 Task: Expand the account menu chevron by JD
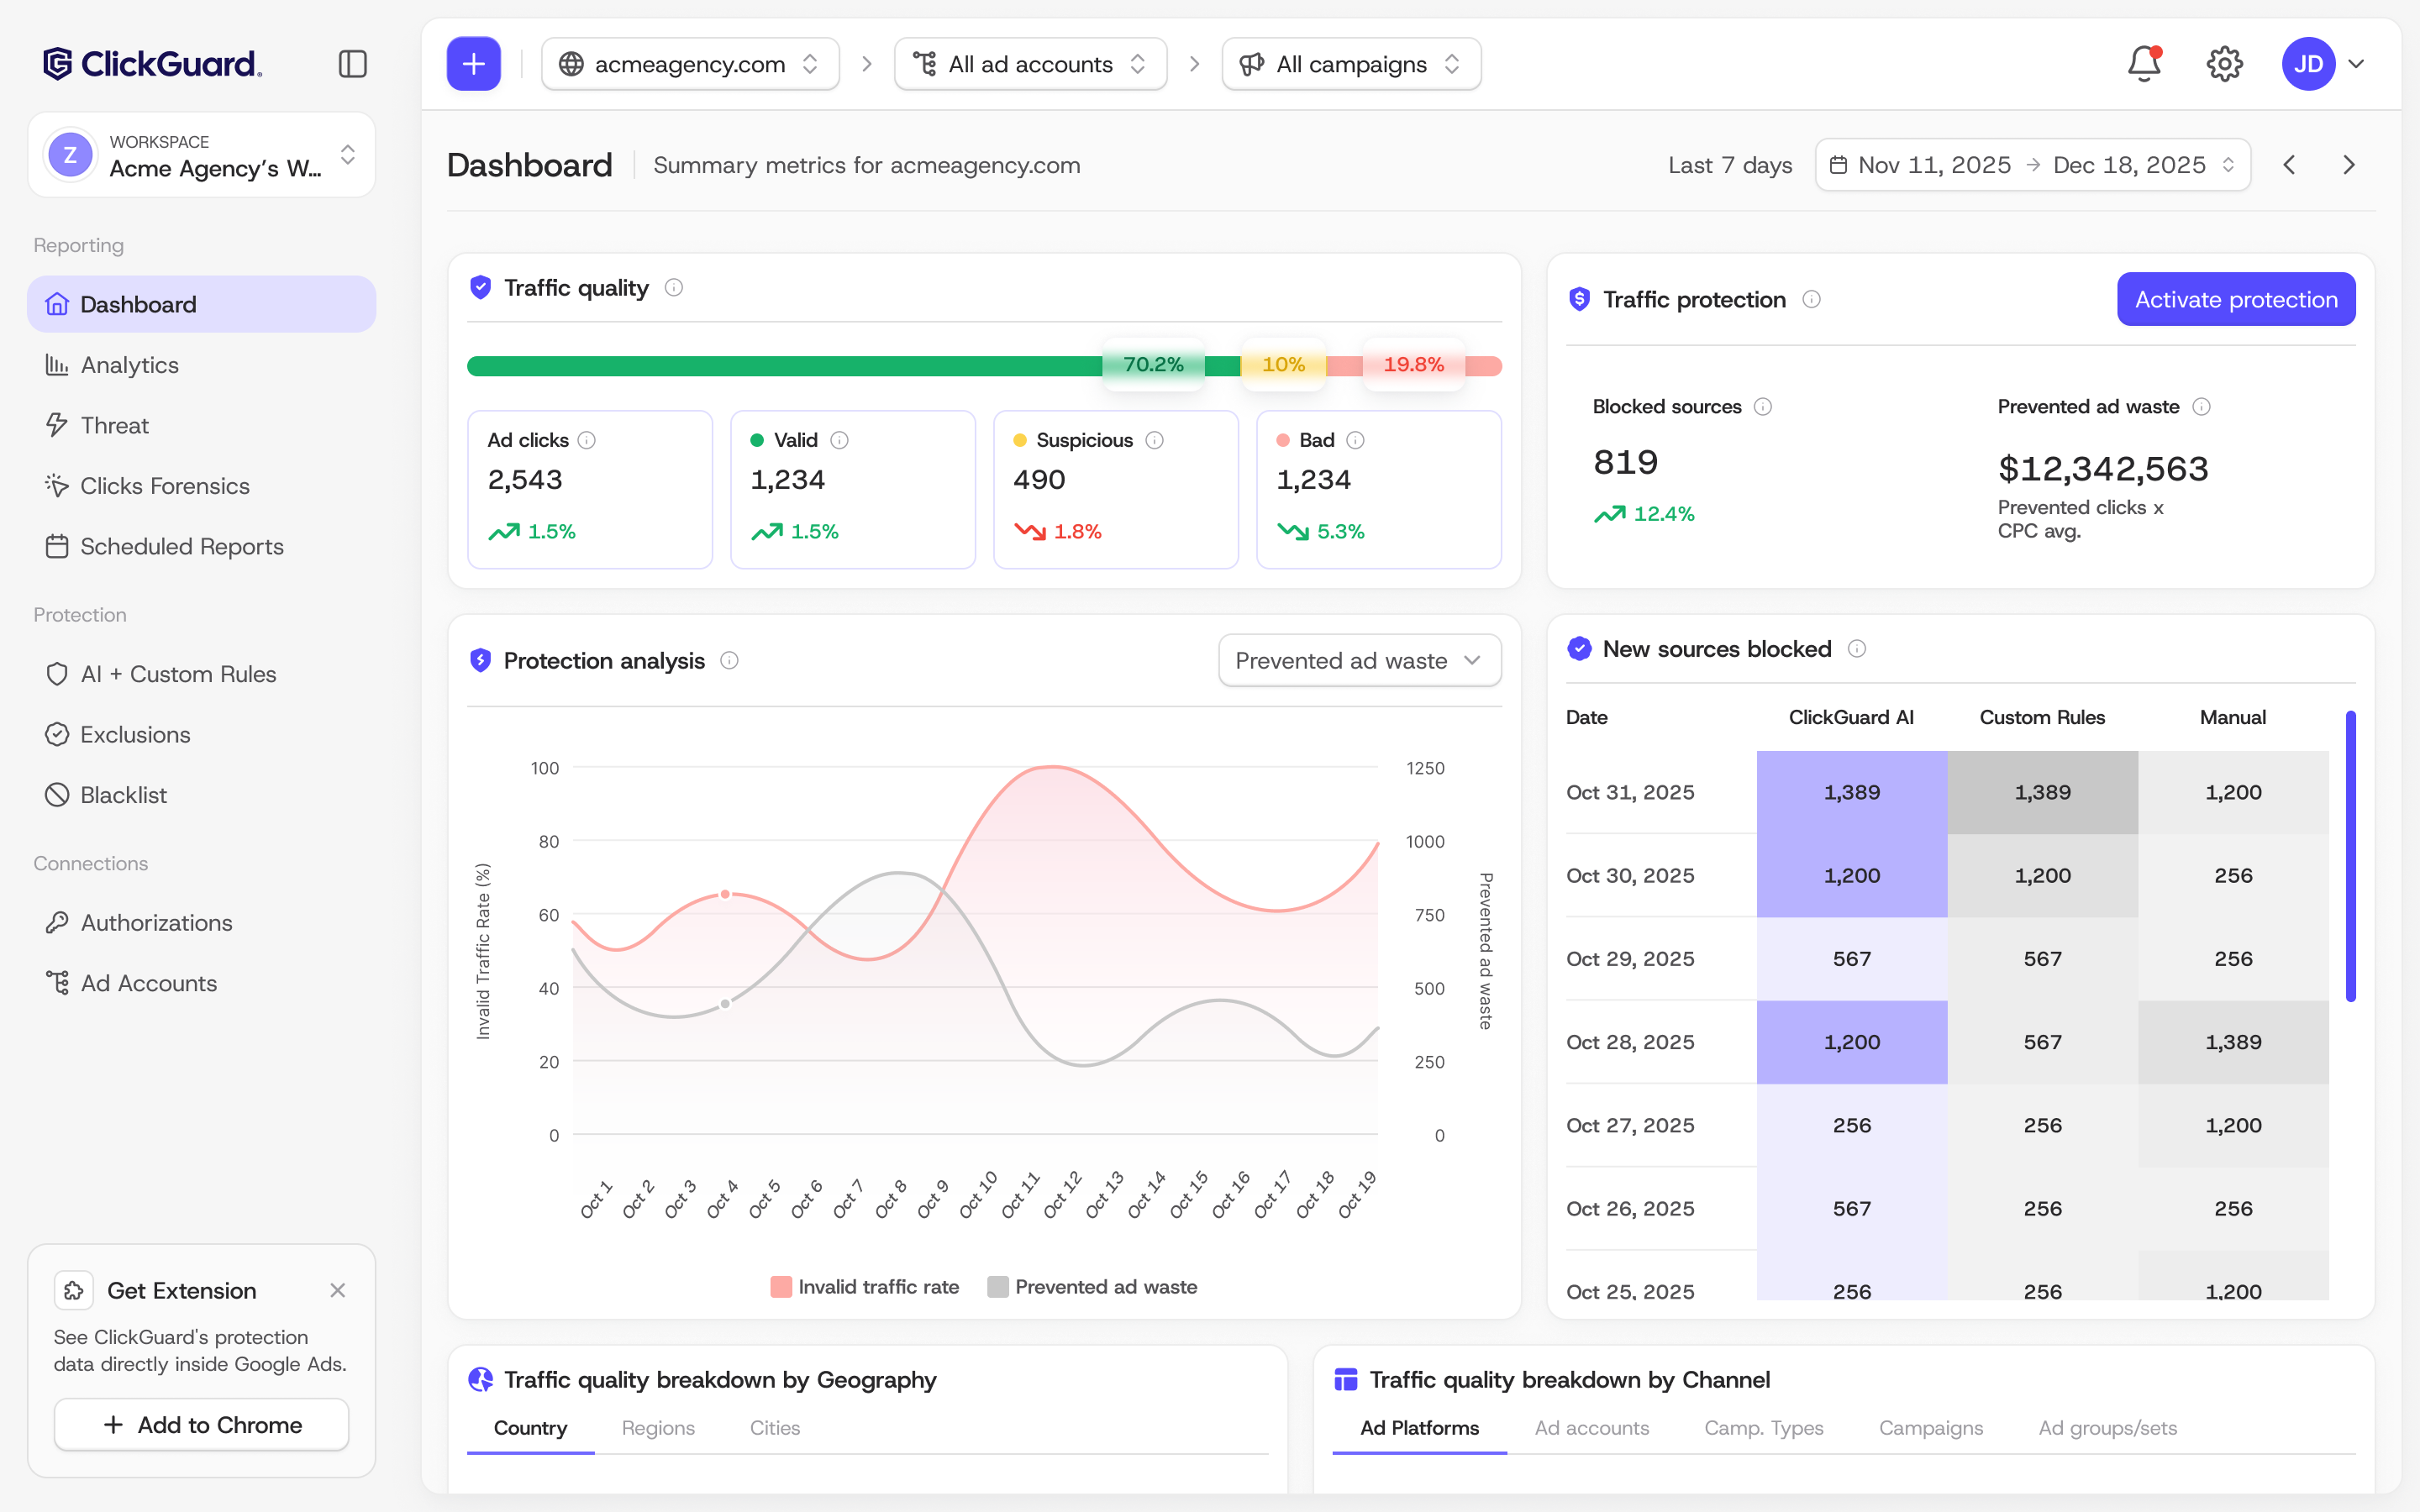tap(2357, 64)
